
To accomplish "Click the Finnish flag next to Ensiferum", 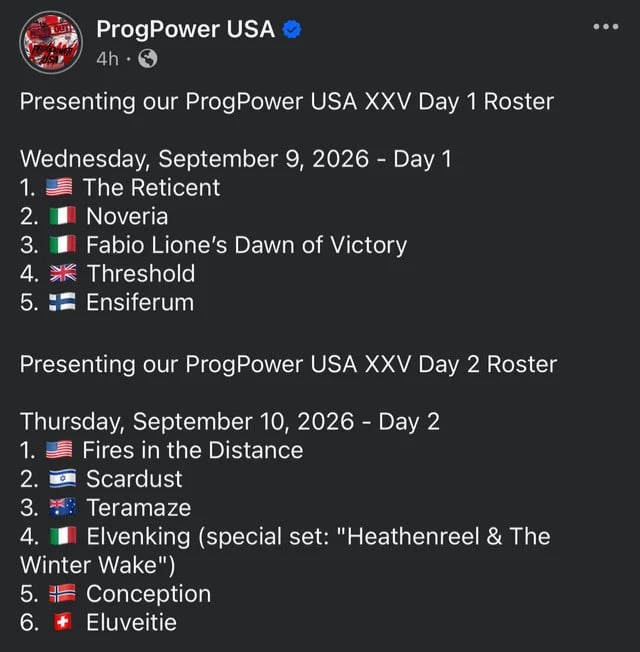I will pos(63,303).
